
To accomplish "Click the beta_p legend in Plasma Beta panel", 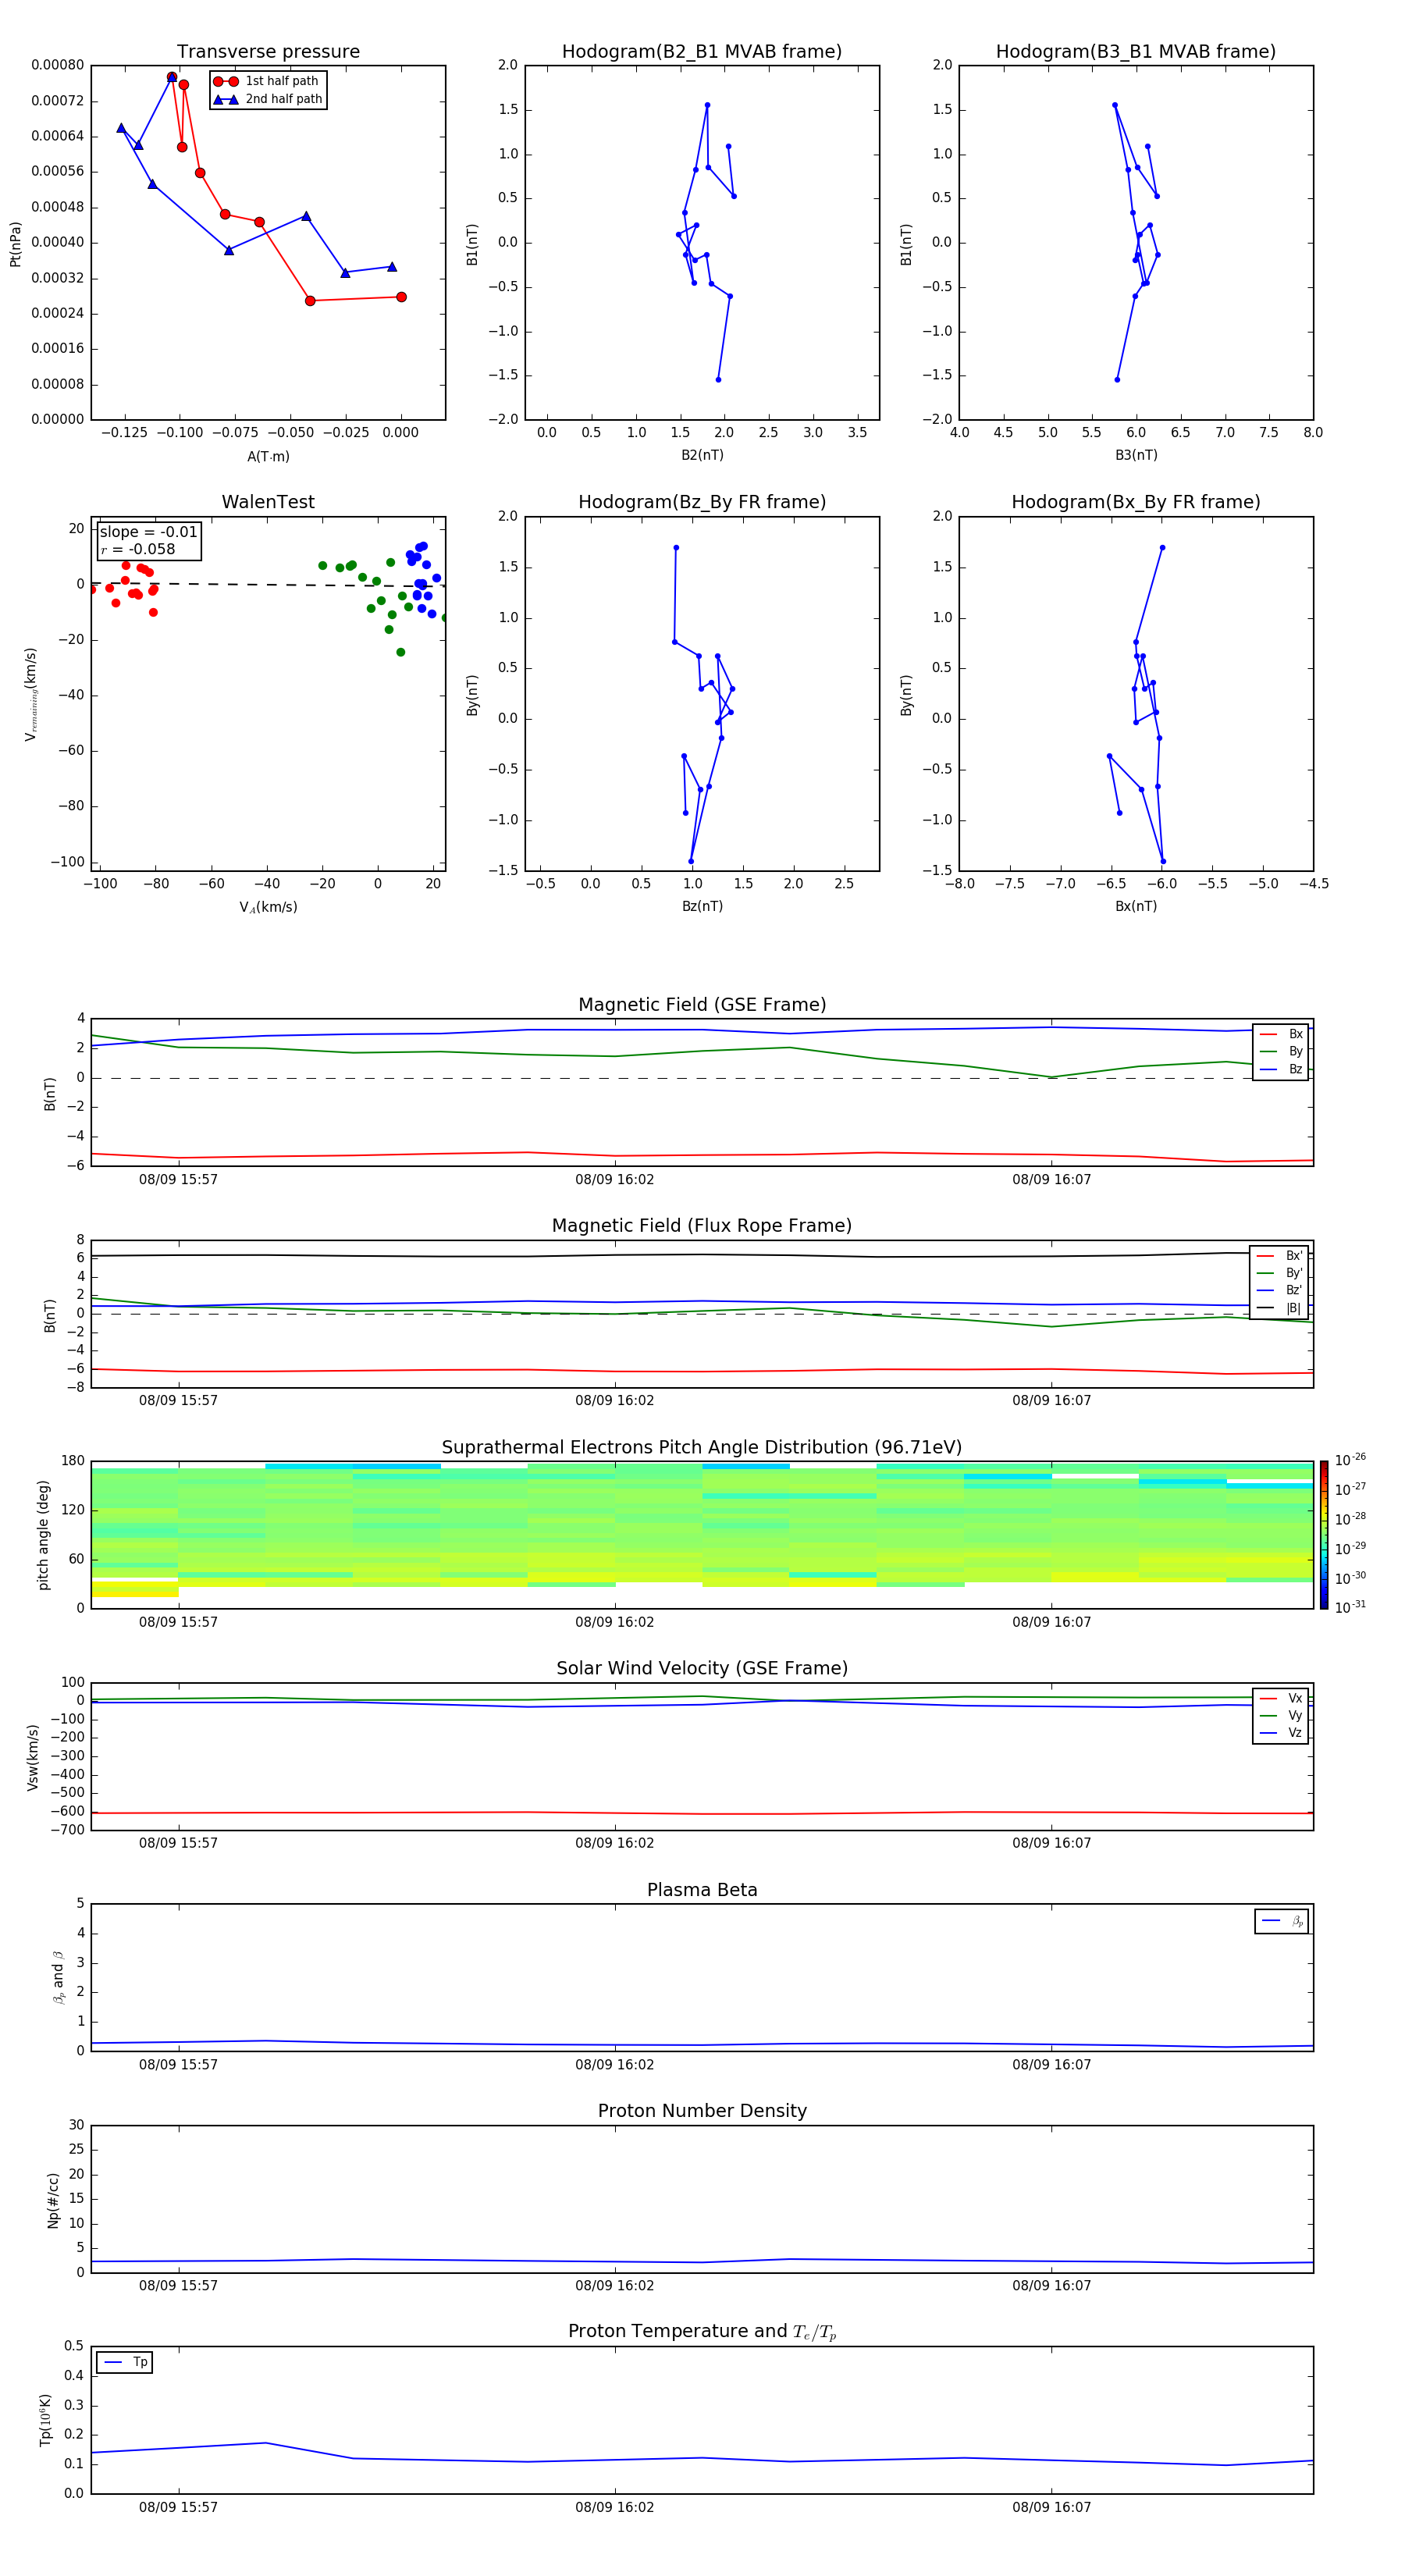I will [x=1282, y=1921].
